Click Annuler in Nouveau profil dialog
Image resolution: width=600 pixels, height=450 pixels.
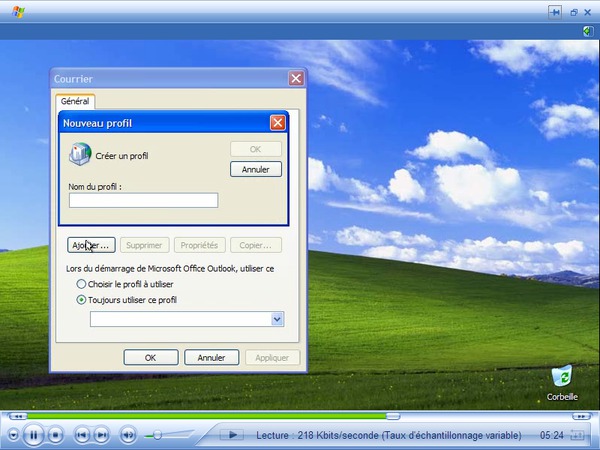click(256, 169)
